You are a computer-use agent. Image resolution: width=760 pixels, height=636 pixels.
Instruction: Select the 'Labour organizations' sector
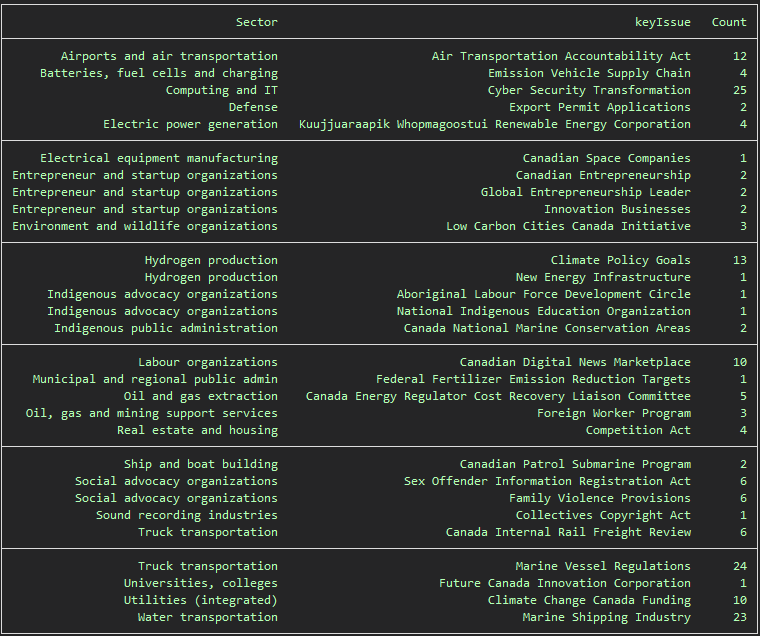(208, 362)
